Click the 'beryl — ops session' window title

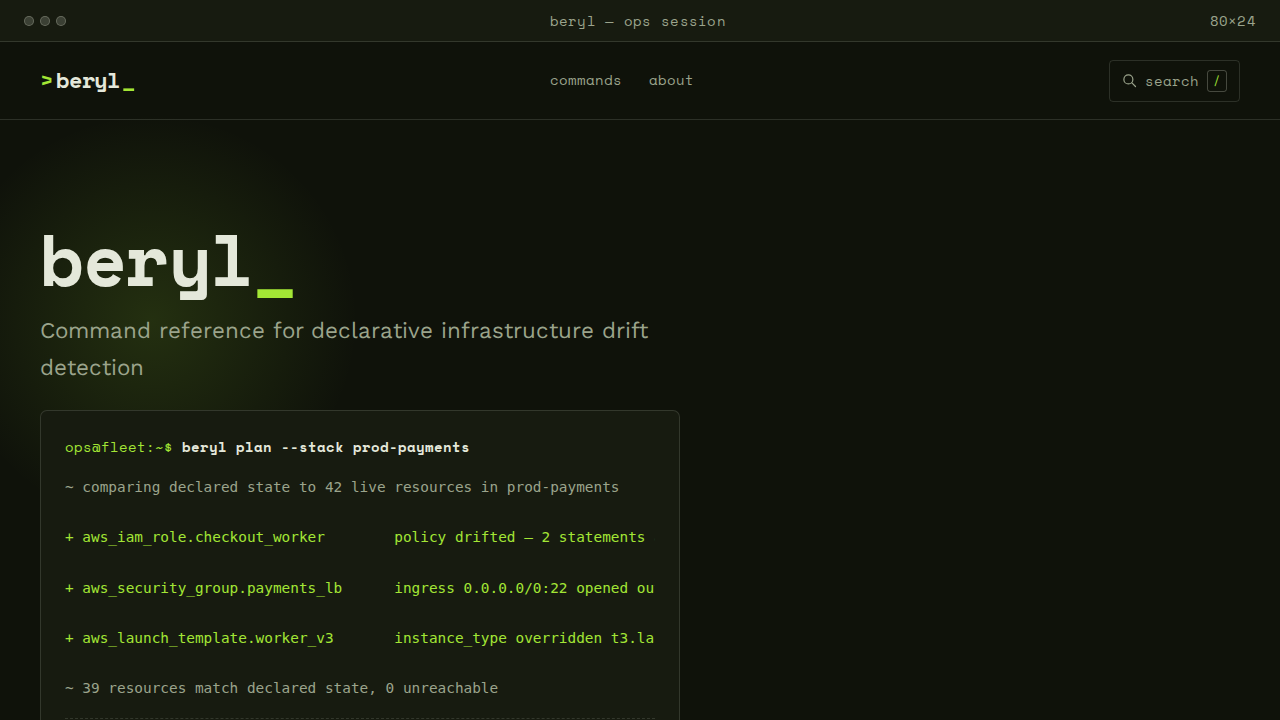[x=638, y=21]
